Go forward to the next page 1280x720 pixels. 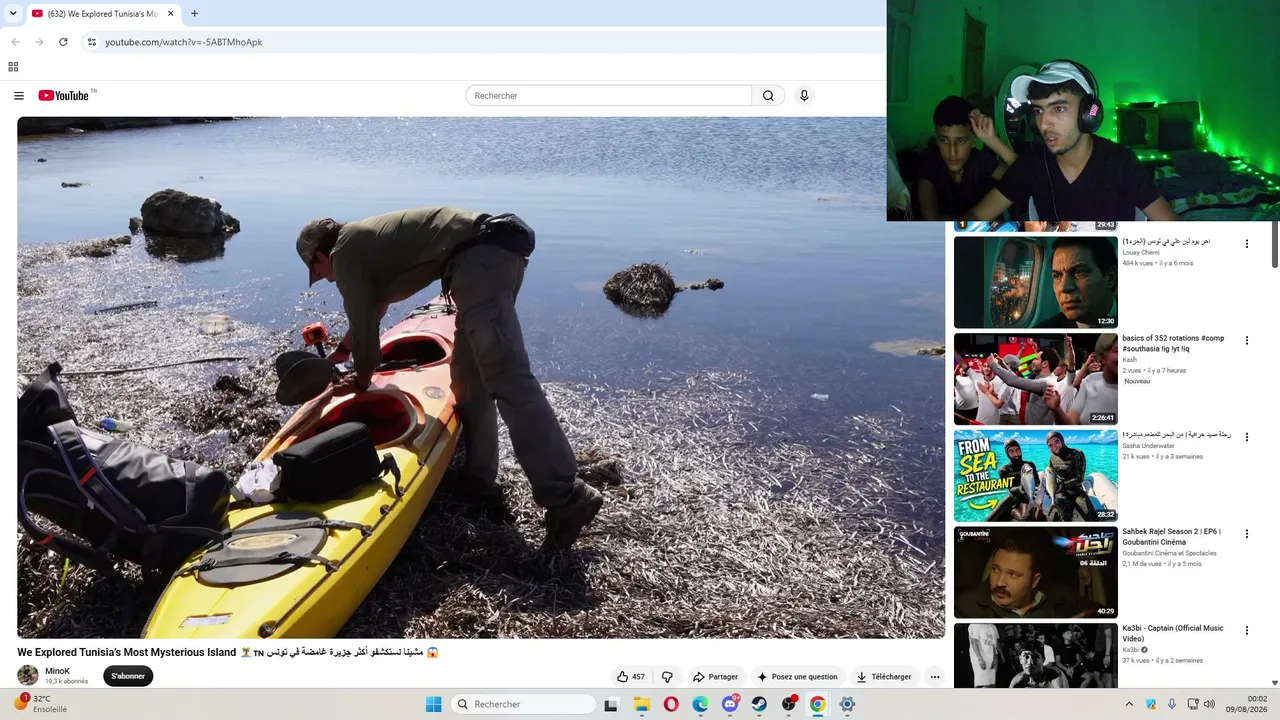tap(39, 42)
